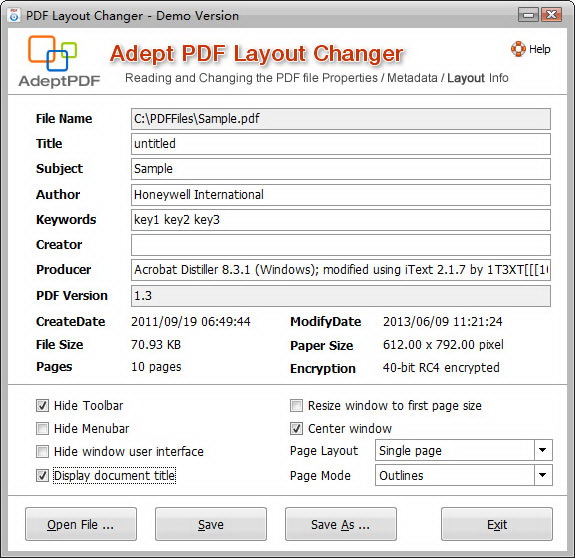The image size is (575, 558).
Task: Click the Exit button
Action: (x=497, y=524)
